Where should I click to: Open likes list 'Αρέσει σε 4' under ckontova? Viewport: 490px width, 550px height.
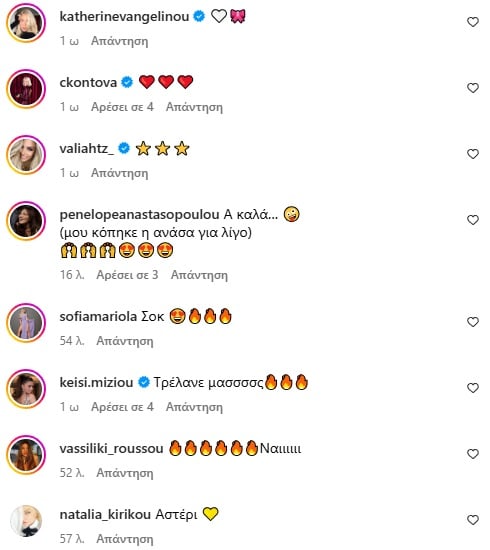[x=122, y=107]
